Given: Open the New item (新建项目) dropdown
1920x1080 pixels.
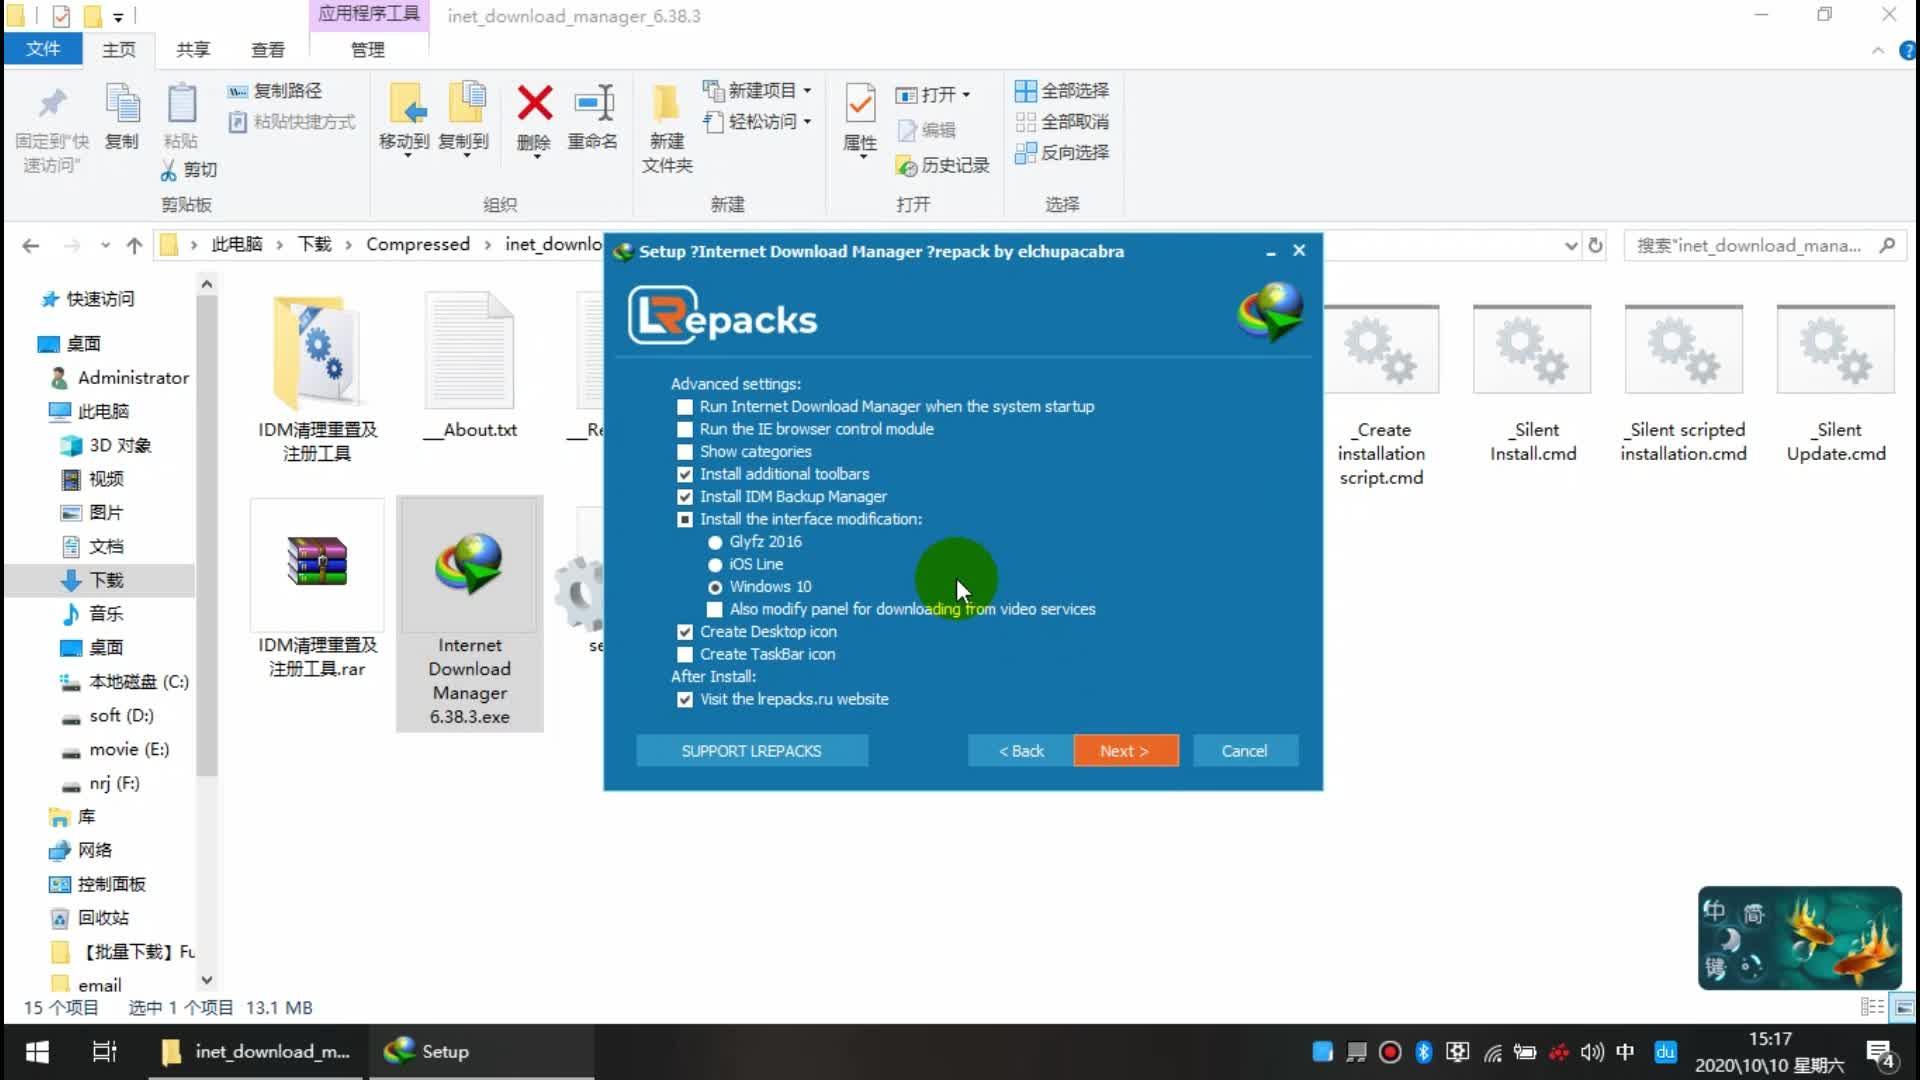Looking at the screenshot, I should pyautogui.click(x=757, y=91).
